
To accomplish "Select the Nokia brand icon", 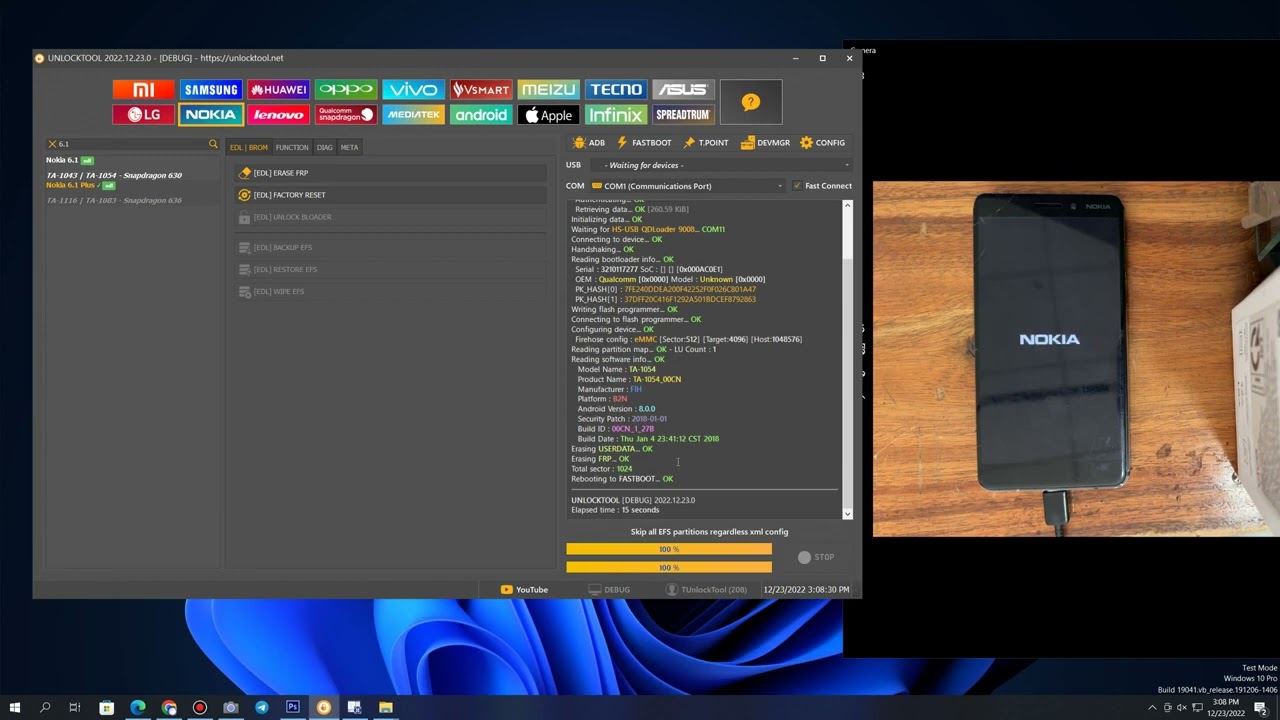I will coord(211,115).
